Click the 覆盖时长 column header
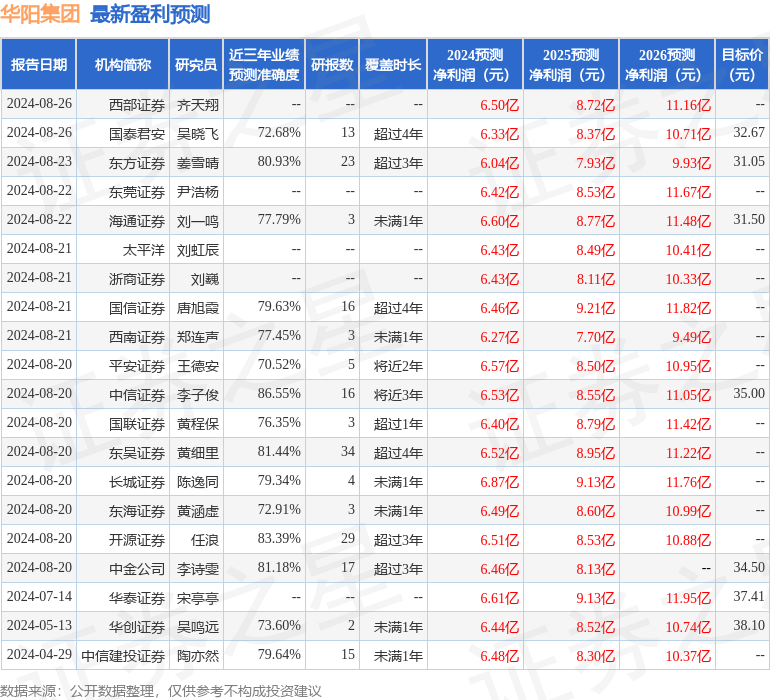 pyautogui.click(x=393, y=65)
